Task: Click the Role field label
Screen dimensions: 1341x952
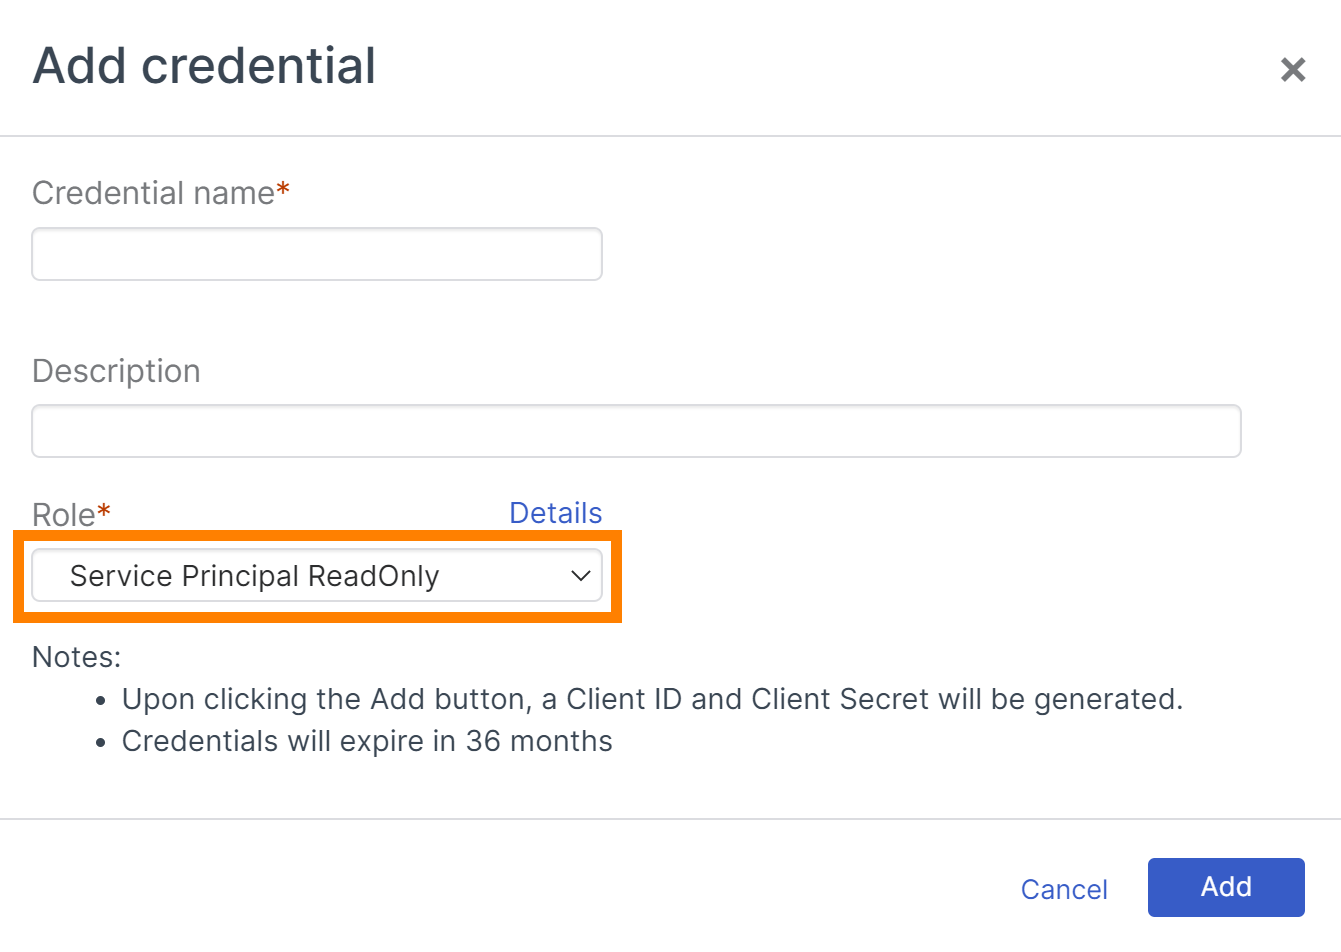Action: coord(63,515)
